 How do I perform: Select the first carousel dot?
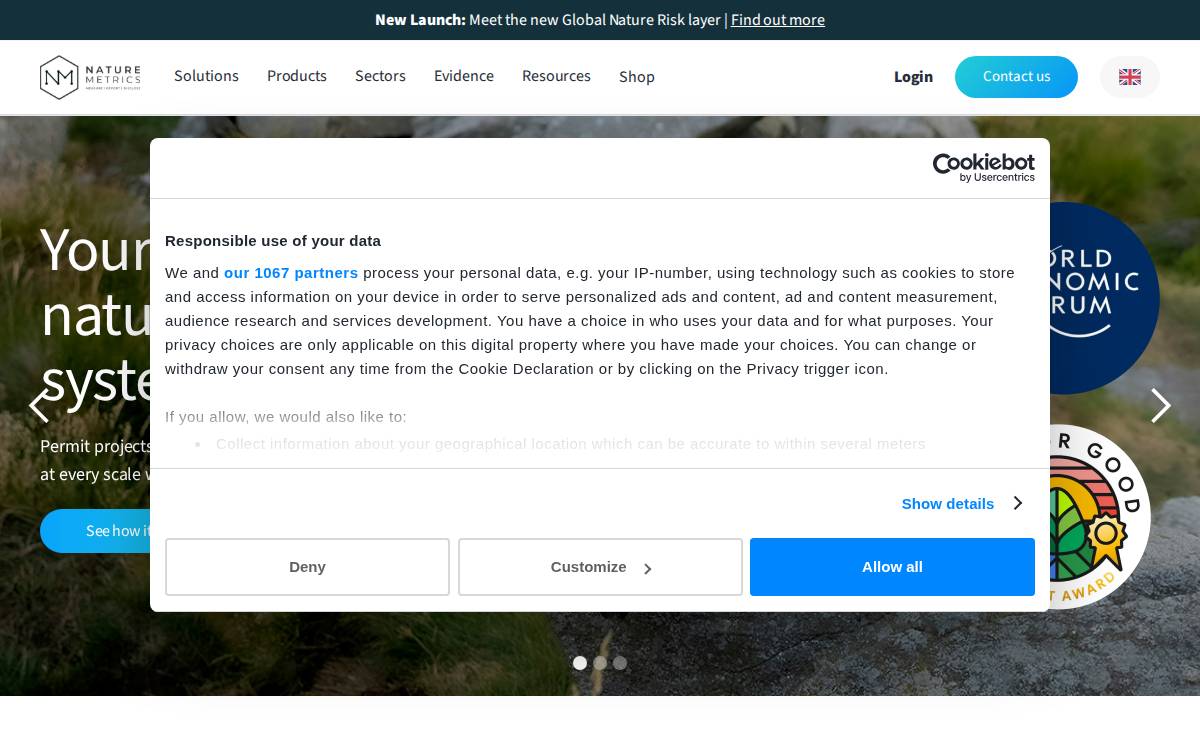(580, 663)
